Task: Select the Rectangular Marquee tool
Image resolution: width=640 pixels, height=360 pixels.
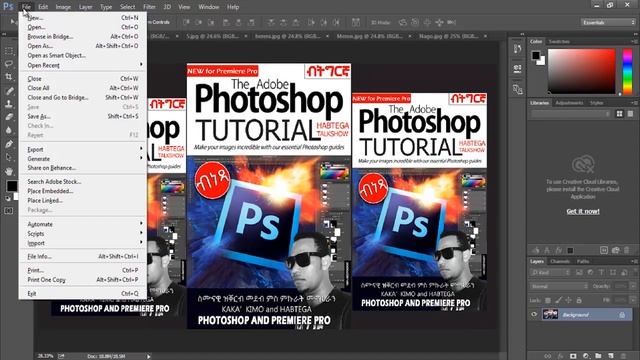Action: pos(9,51)
